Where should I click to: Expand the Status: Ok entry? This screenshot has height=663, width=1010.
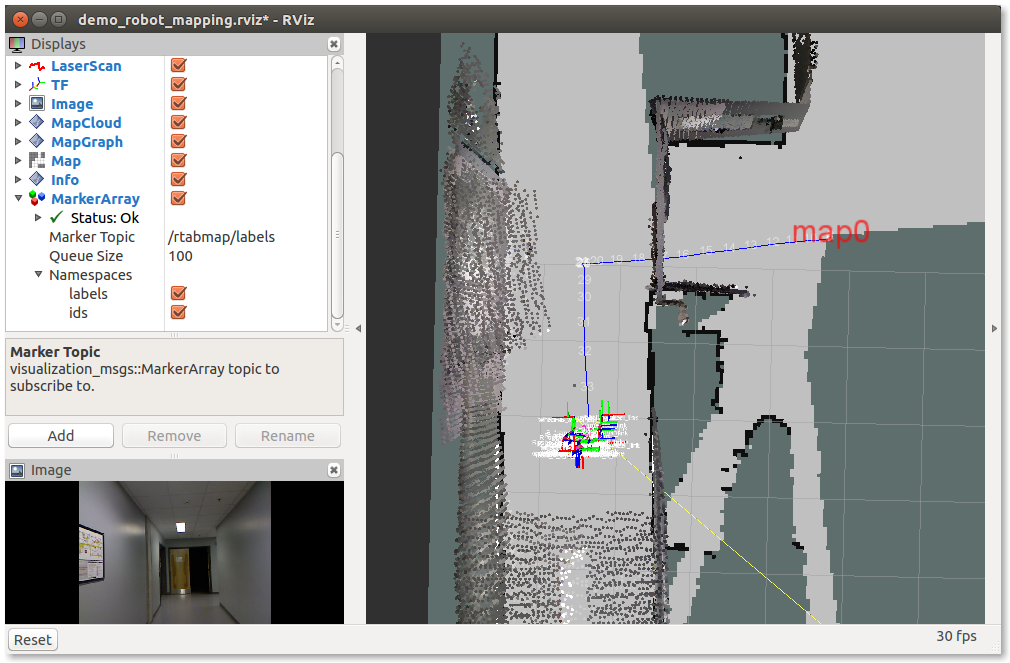pyautogui.click(x=38, y=218)
